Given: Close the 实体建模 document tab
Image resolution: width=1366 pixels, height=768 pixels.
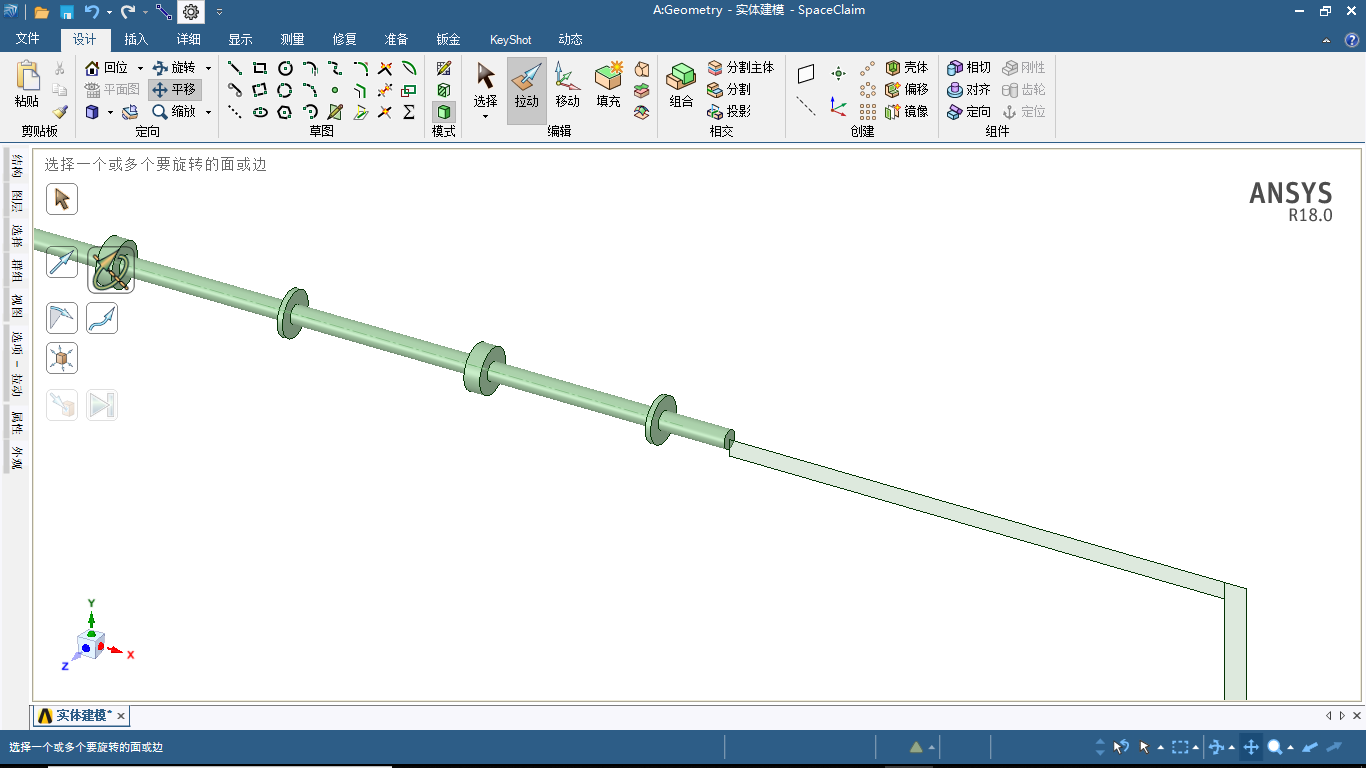Looking at the screenshot, I should click(121, 716).
